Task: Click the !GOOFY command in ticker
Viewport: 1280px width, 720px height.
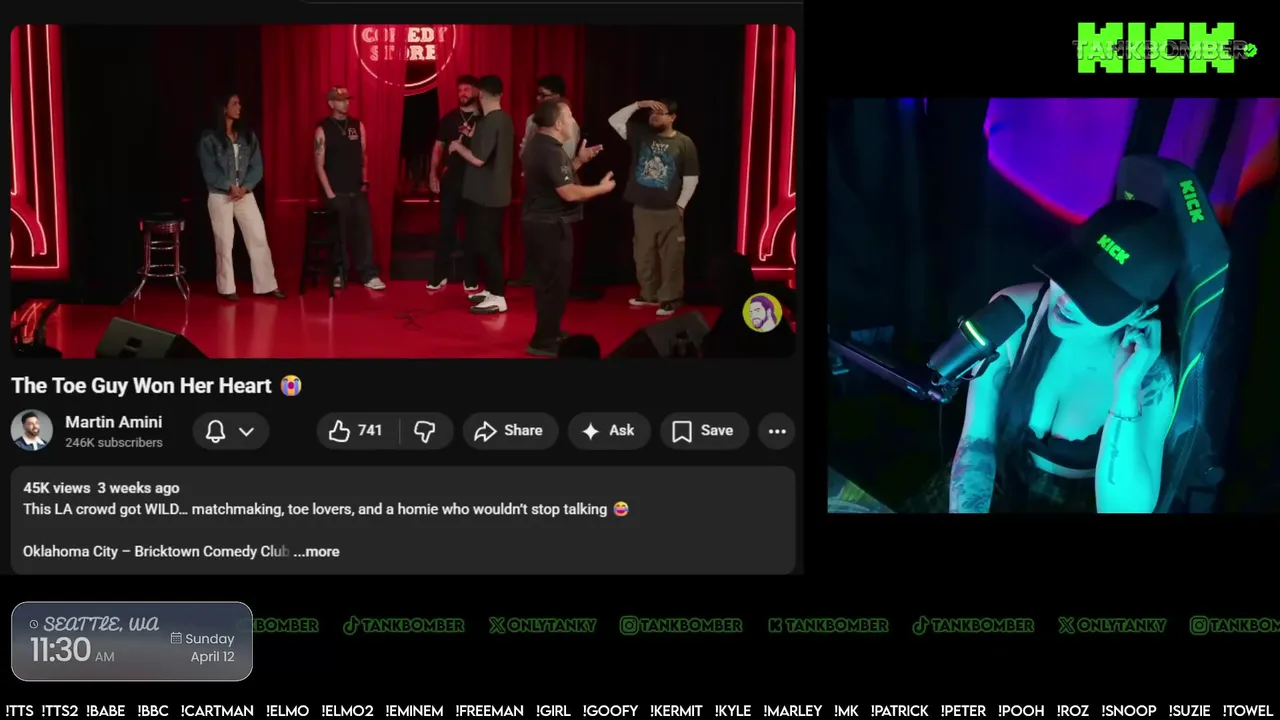Action: 610,711
